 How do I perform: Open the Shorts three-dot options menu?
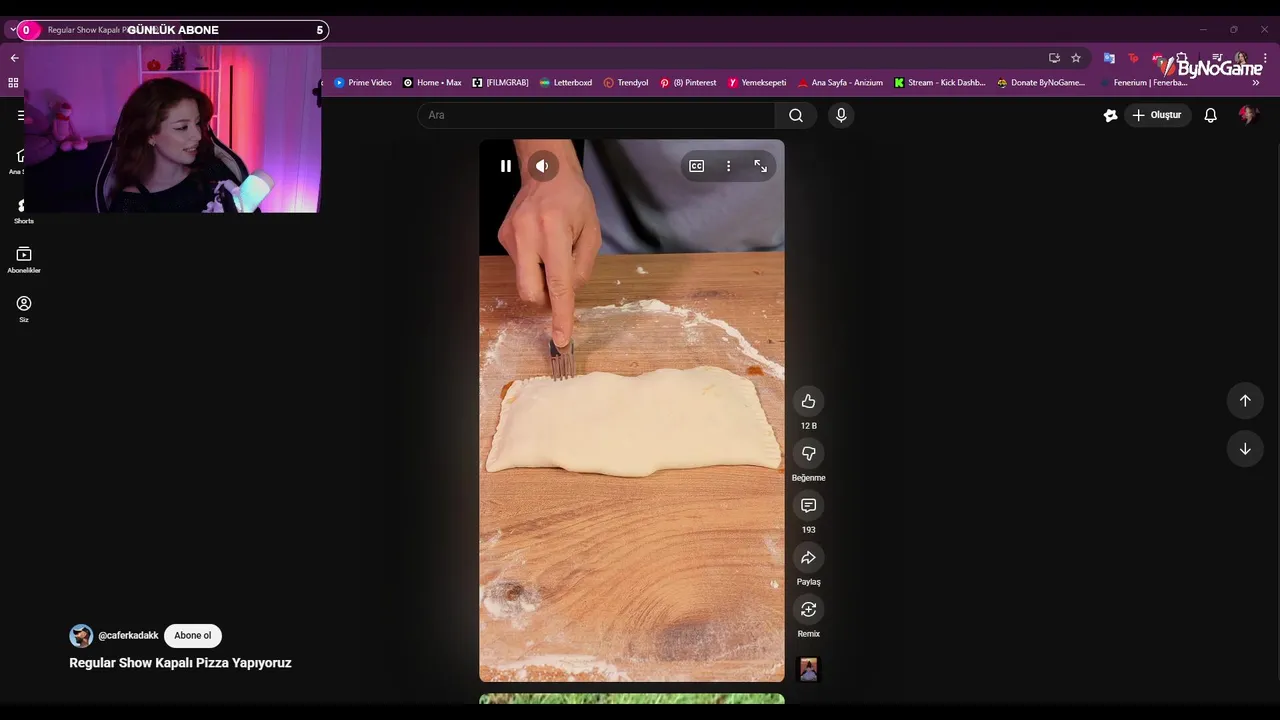point(729,166)
